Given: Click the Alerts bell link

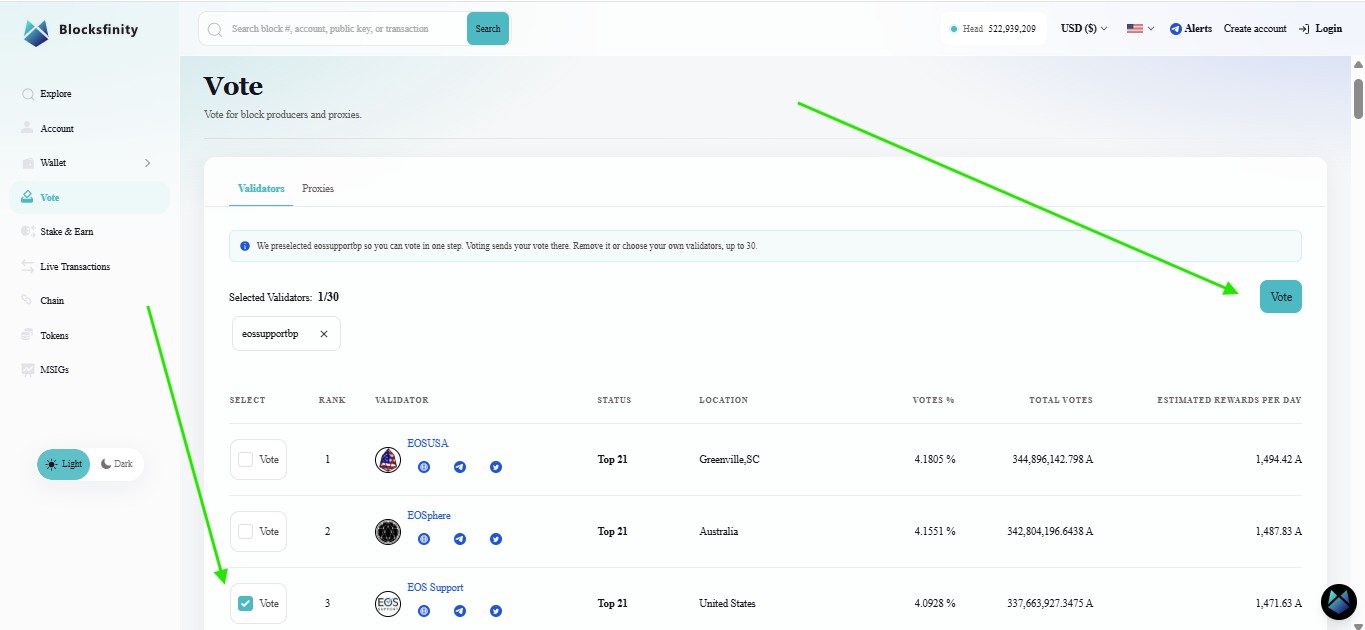Looking at the screenshot, I should pos(1190,29).
